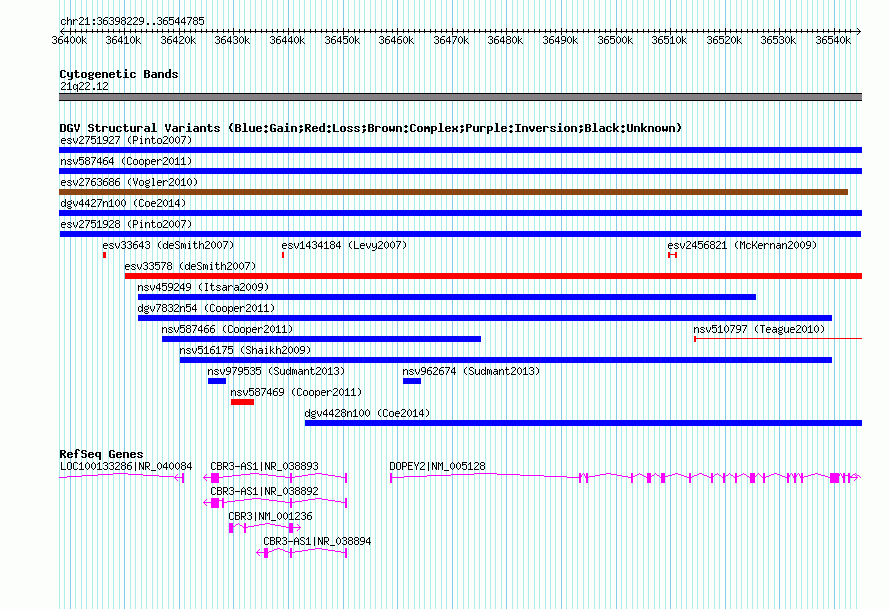Viewport: 890px width, 609px height.
Task: Click the esv2751927 (Pinto2007) blue gain bar
Action: point(460,150)
